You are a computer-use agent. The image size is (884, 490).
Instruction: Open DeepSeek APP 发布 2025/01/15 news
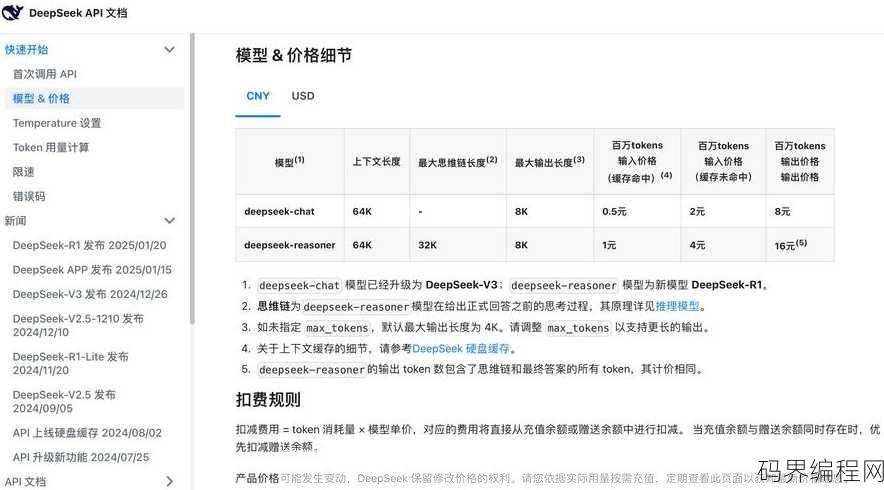coord(92,270)
